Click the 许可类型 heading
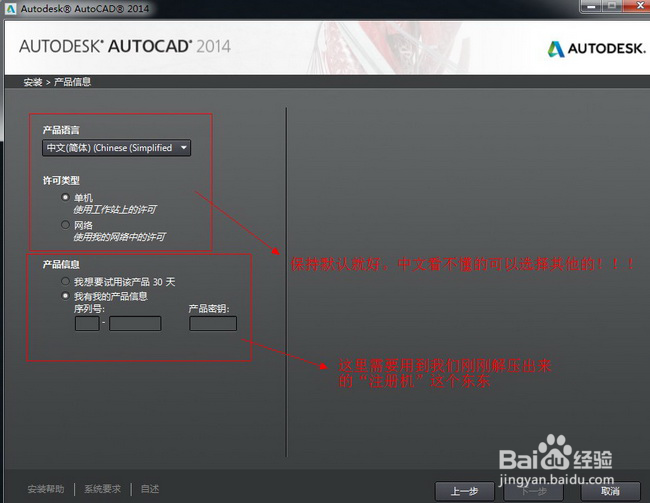The height and width of the screenshot is (503, 650). [x=61, y=180]
